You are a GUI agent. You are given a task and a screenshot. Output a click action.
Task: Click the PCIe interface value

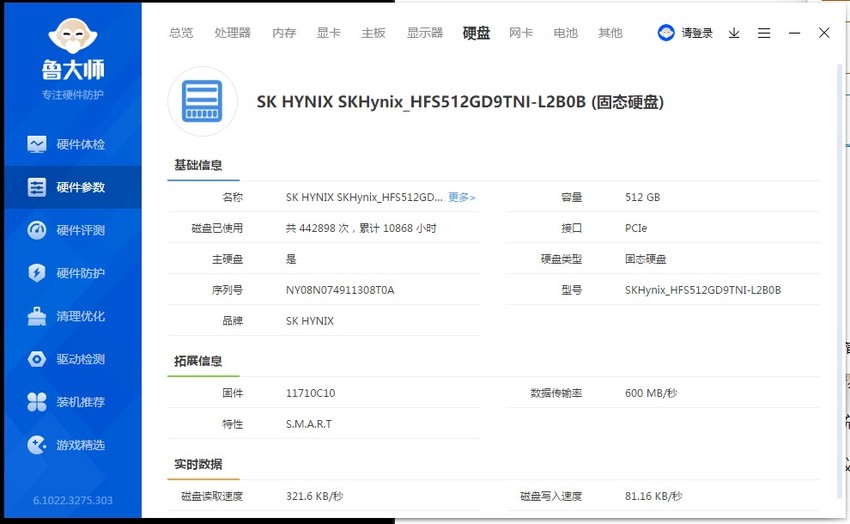636,228
